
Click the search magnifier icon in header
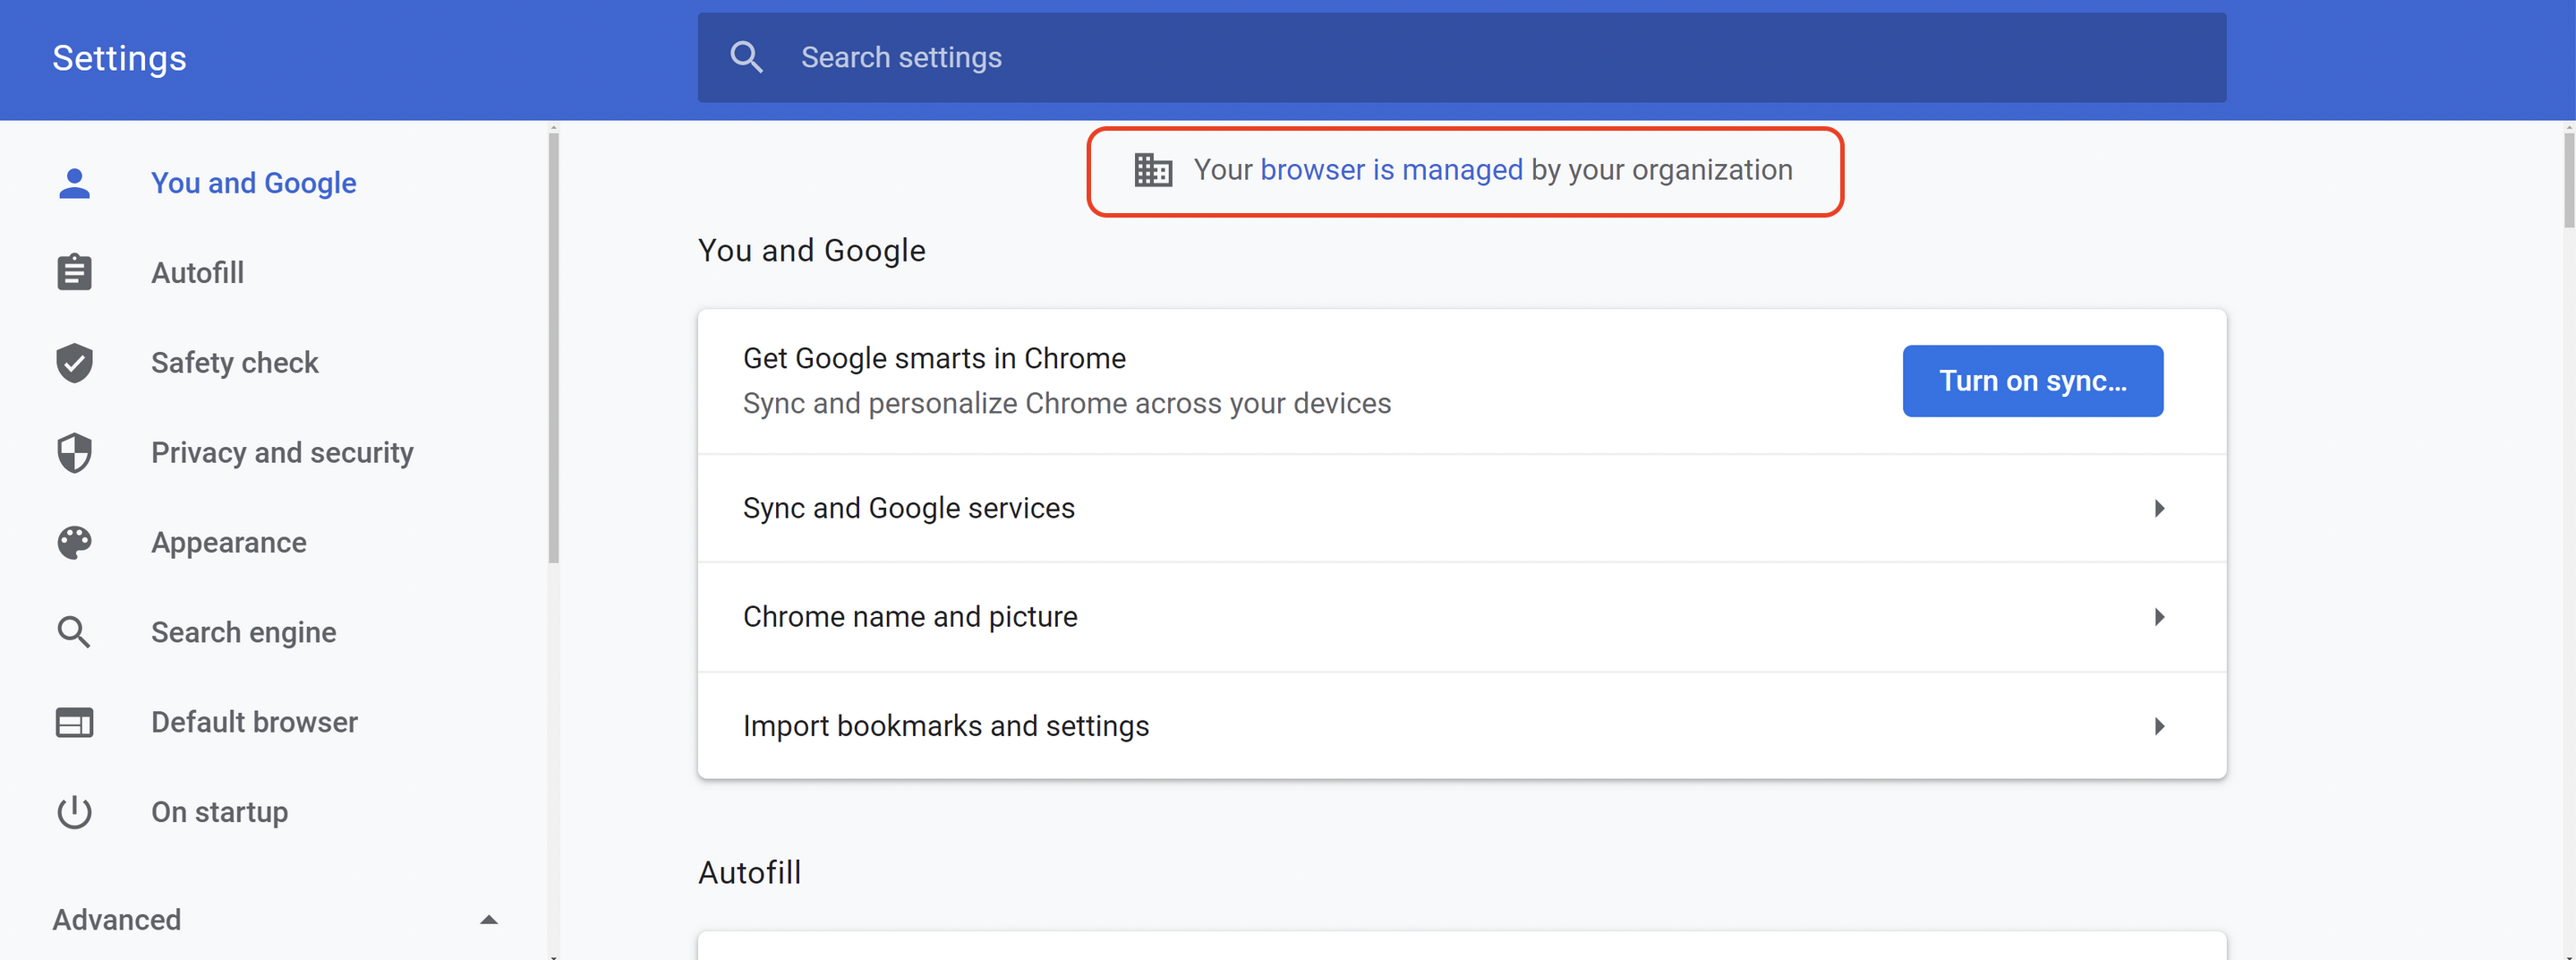[x=746, y=57]
